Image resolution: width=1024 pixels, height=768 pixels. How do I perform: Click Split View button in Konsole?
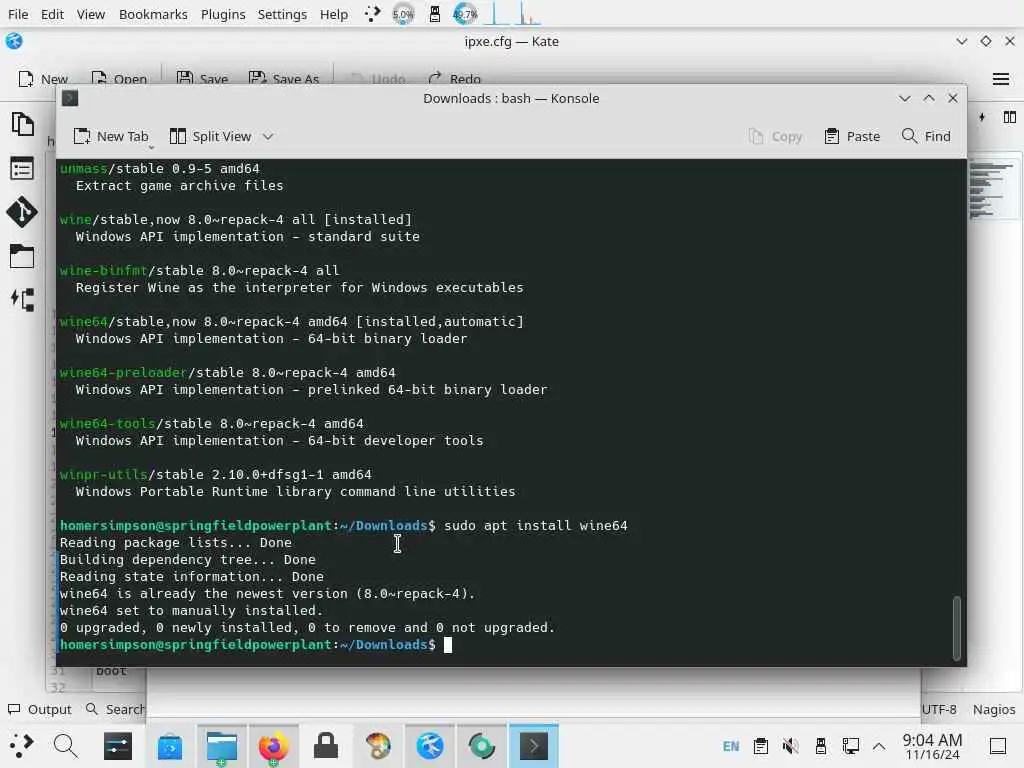(210, 136)
